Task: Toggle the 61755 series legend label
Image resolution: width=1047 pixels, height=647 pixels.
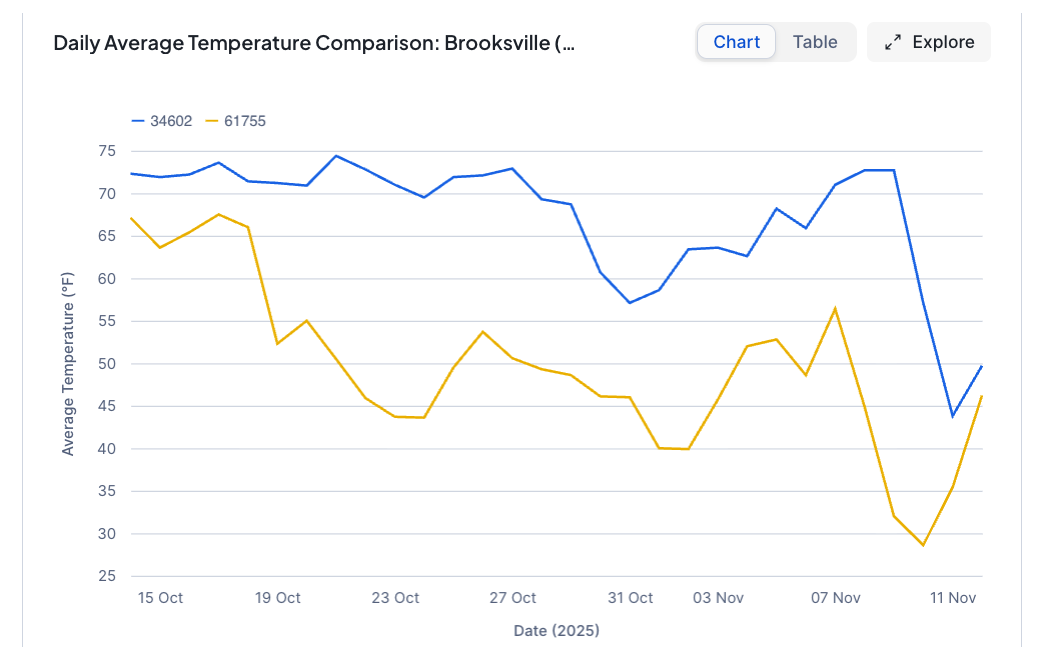Action: tap(244, 121)
